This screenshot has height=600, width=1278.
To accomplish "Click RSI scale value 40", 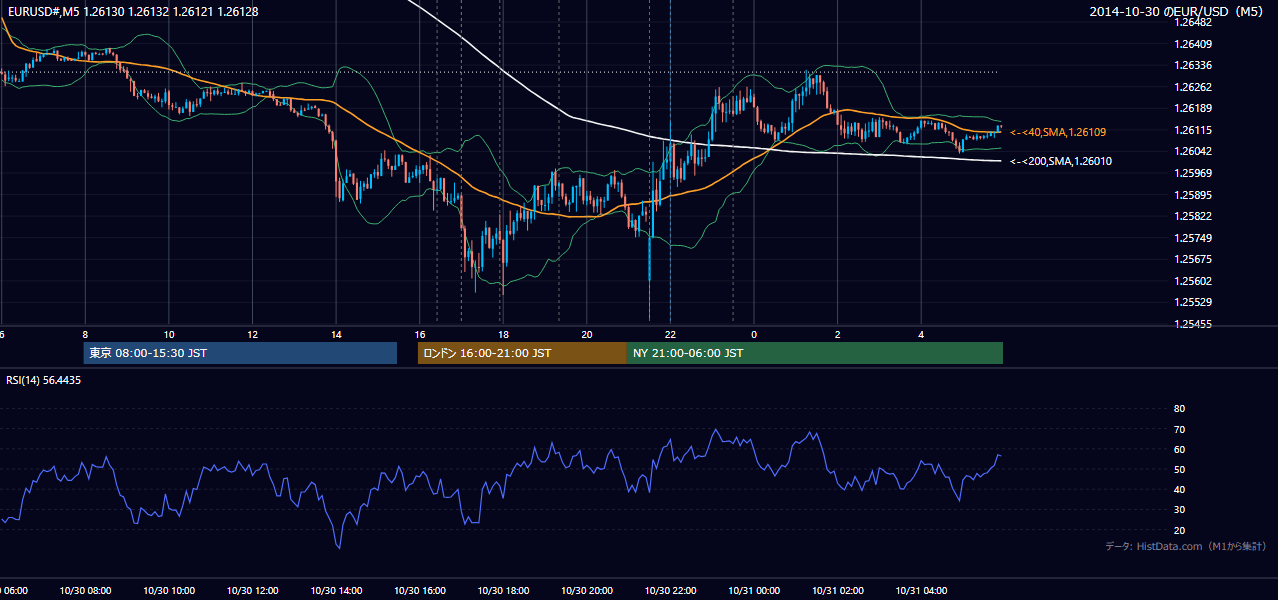I will (x=1179, y=490).
